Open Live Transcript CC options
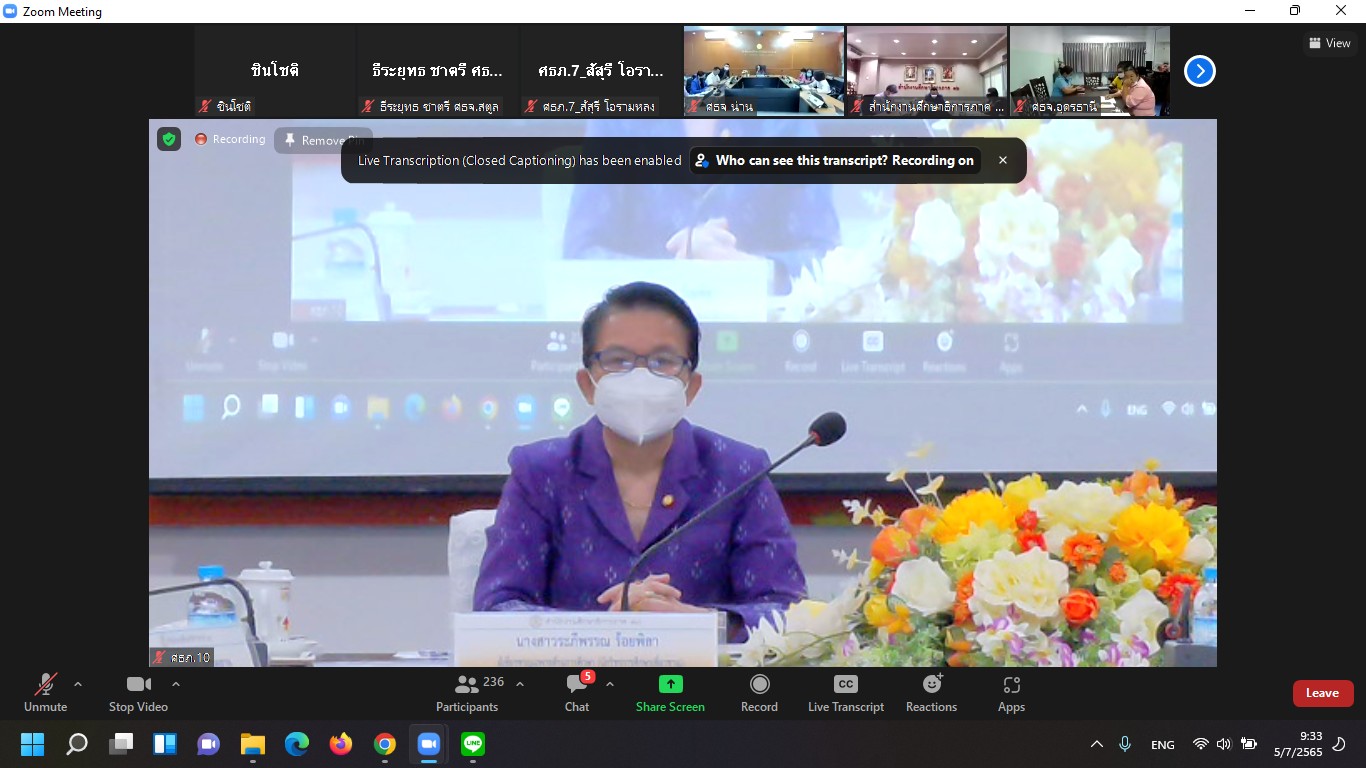The height and width of the screenshot is (768, 1366). coord(845,693)
